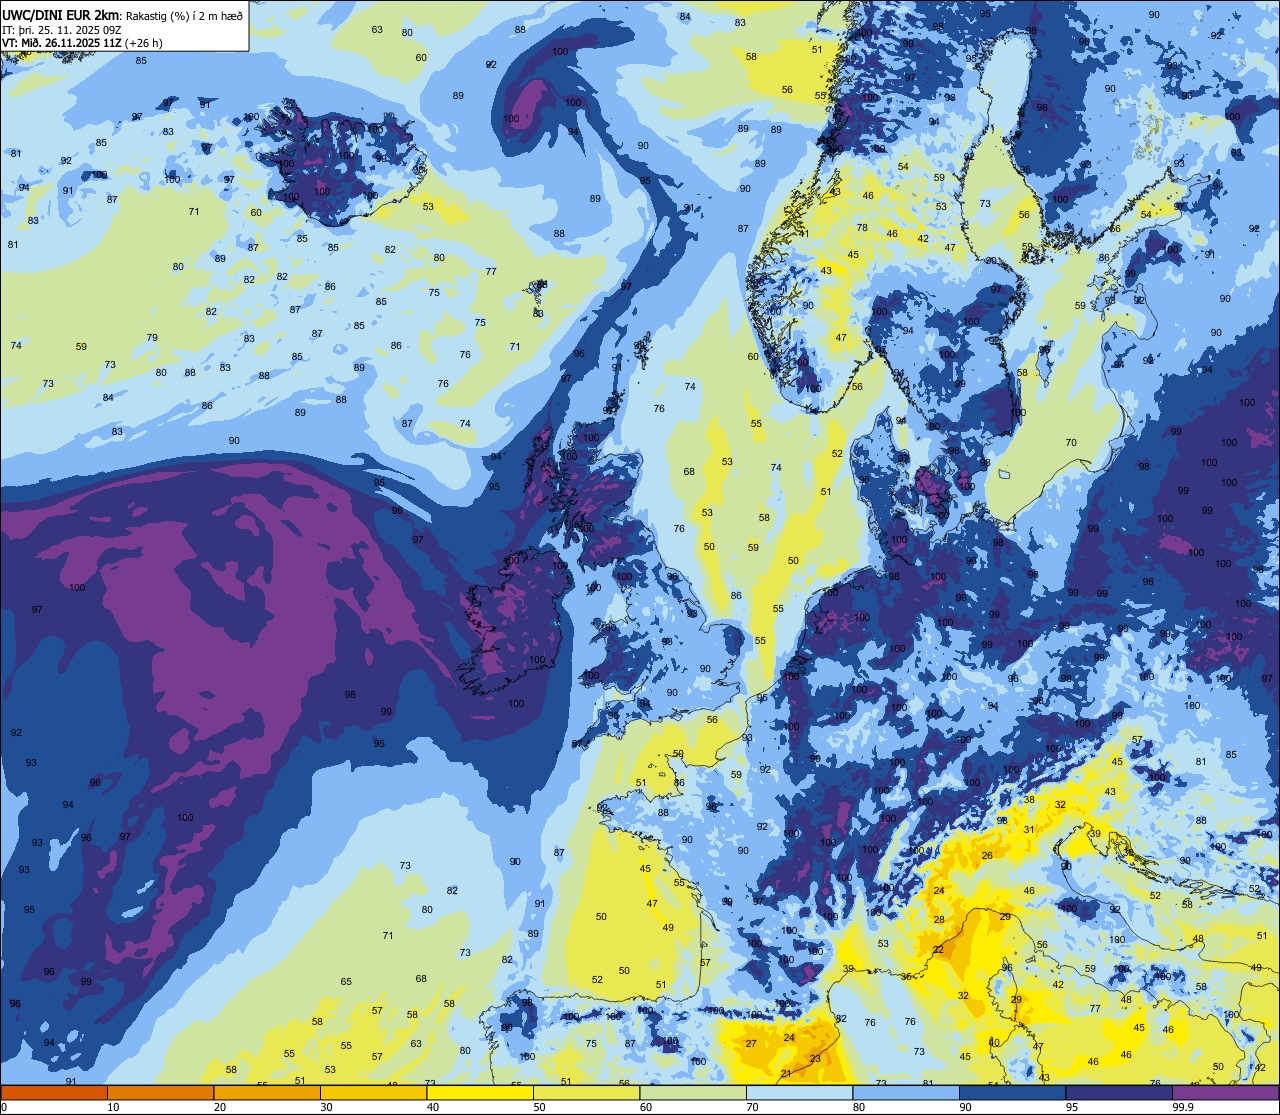This screenshot has width=1280, height=1115.
Task: Select the 30–40 legend color segment
Action: pyautogui.click(x=373, y=1092)
